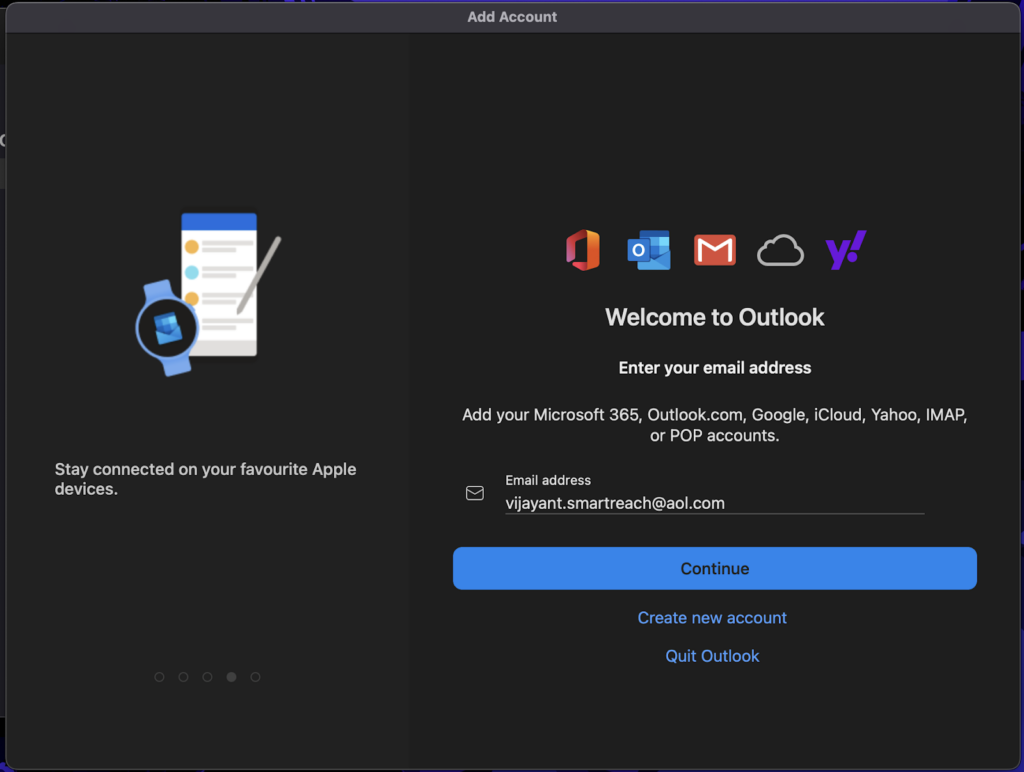The height and width of the screenshot is (772, 1024).
Task: Click the Add Account title bar text
Action: tap(512, 16)
